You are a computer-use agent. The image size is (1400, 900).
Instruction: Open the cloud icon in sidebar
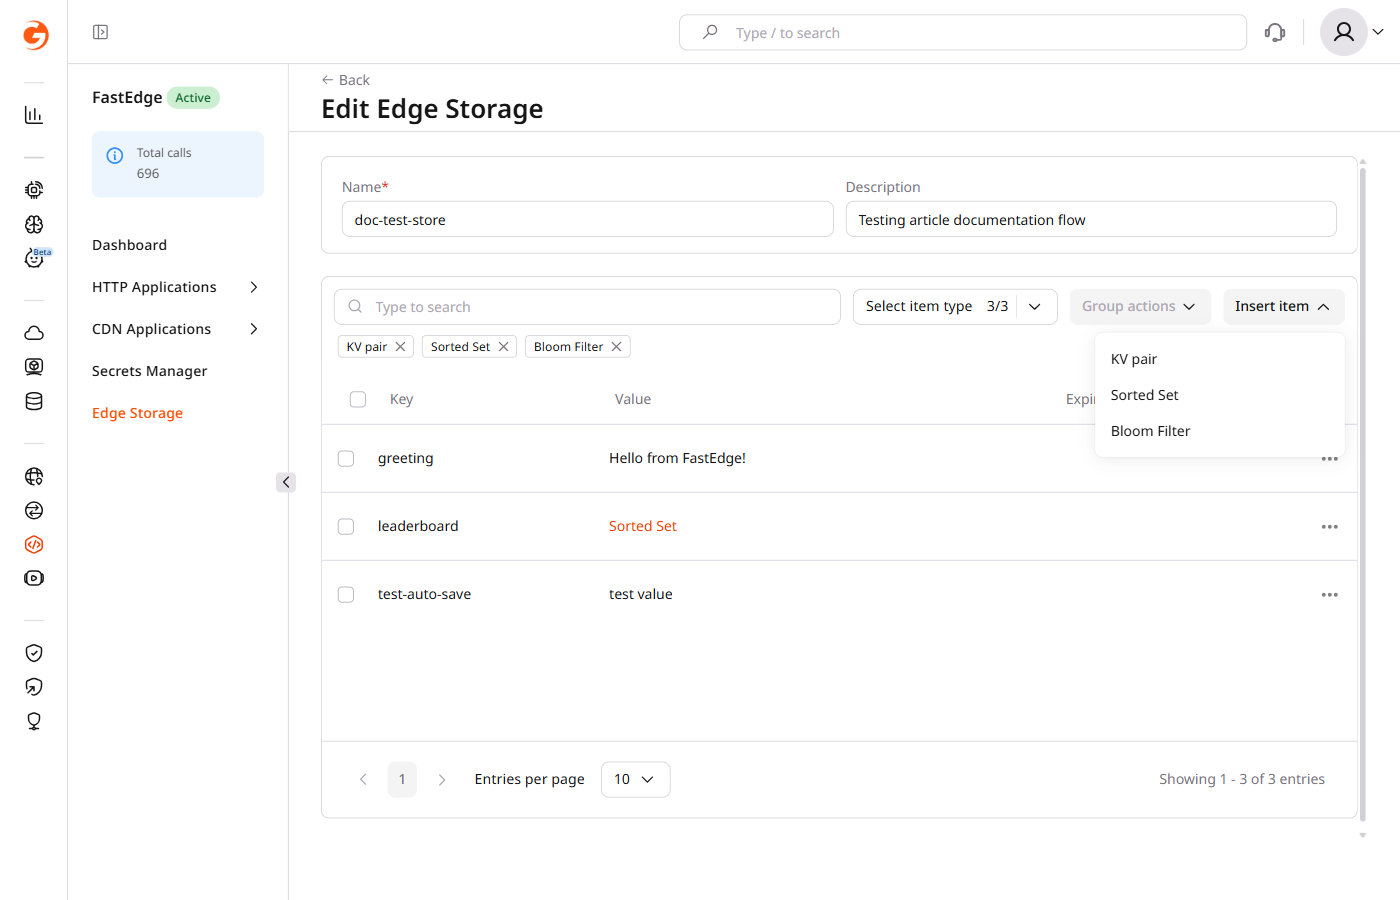coord(34,333)
